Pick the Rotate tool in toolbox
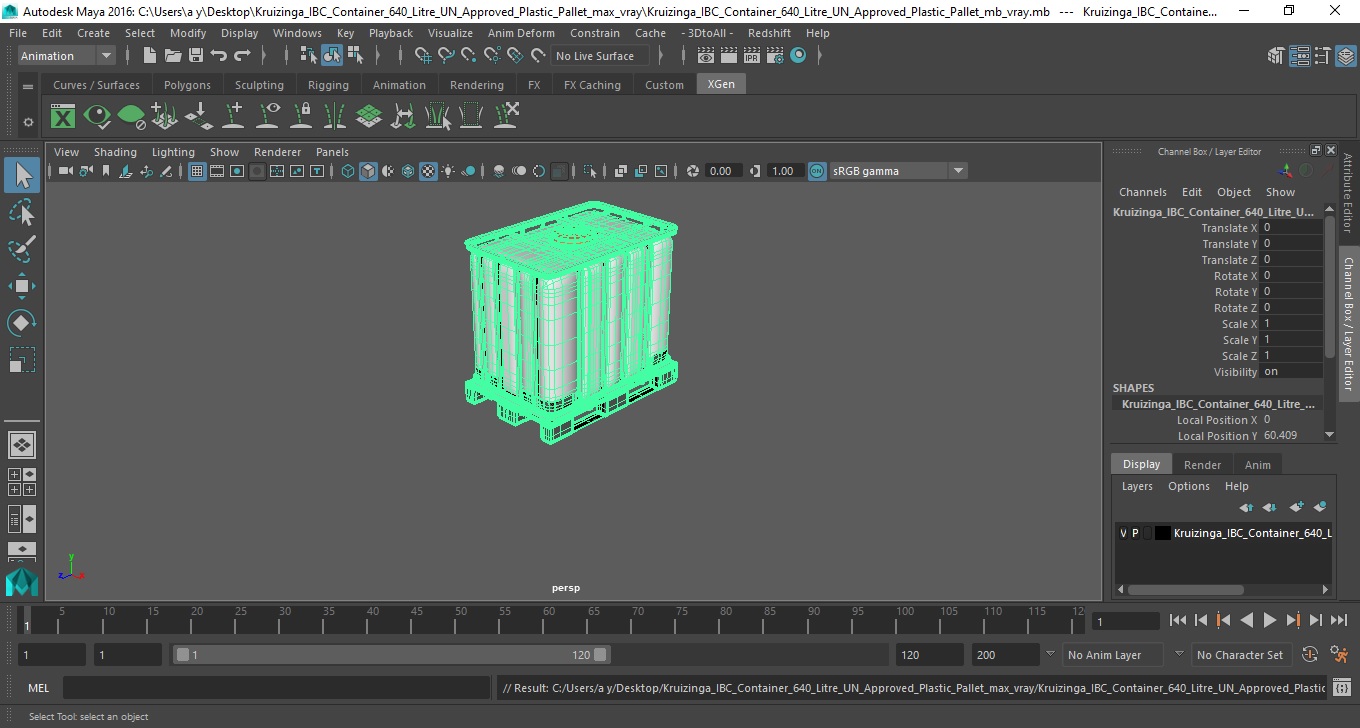The image size is (1360, 728). (22, 322)
